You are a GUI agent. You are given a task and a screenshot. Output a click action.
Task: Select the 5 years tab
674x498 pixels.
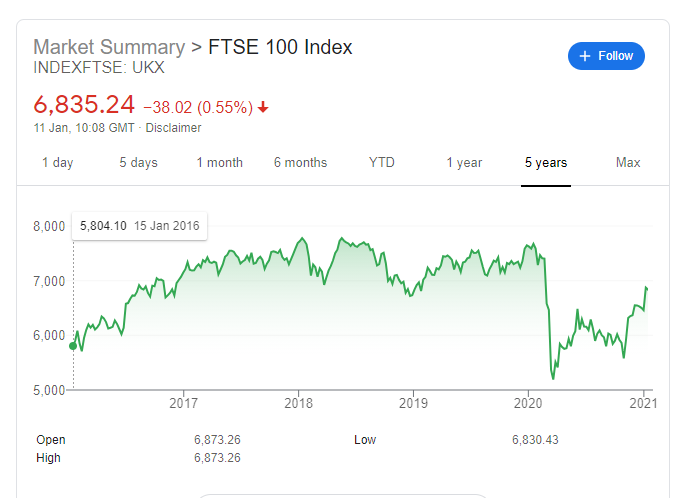(x=546, y=162)
